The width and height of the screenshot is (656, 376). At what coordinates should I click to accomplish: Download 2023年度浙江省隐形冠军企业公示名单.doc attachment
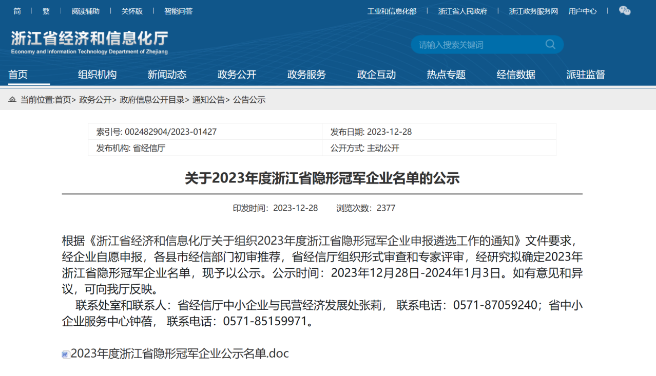click(179, 354)
